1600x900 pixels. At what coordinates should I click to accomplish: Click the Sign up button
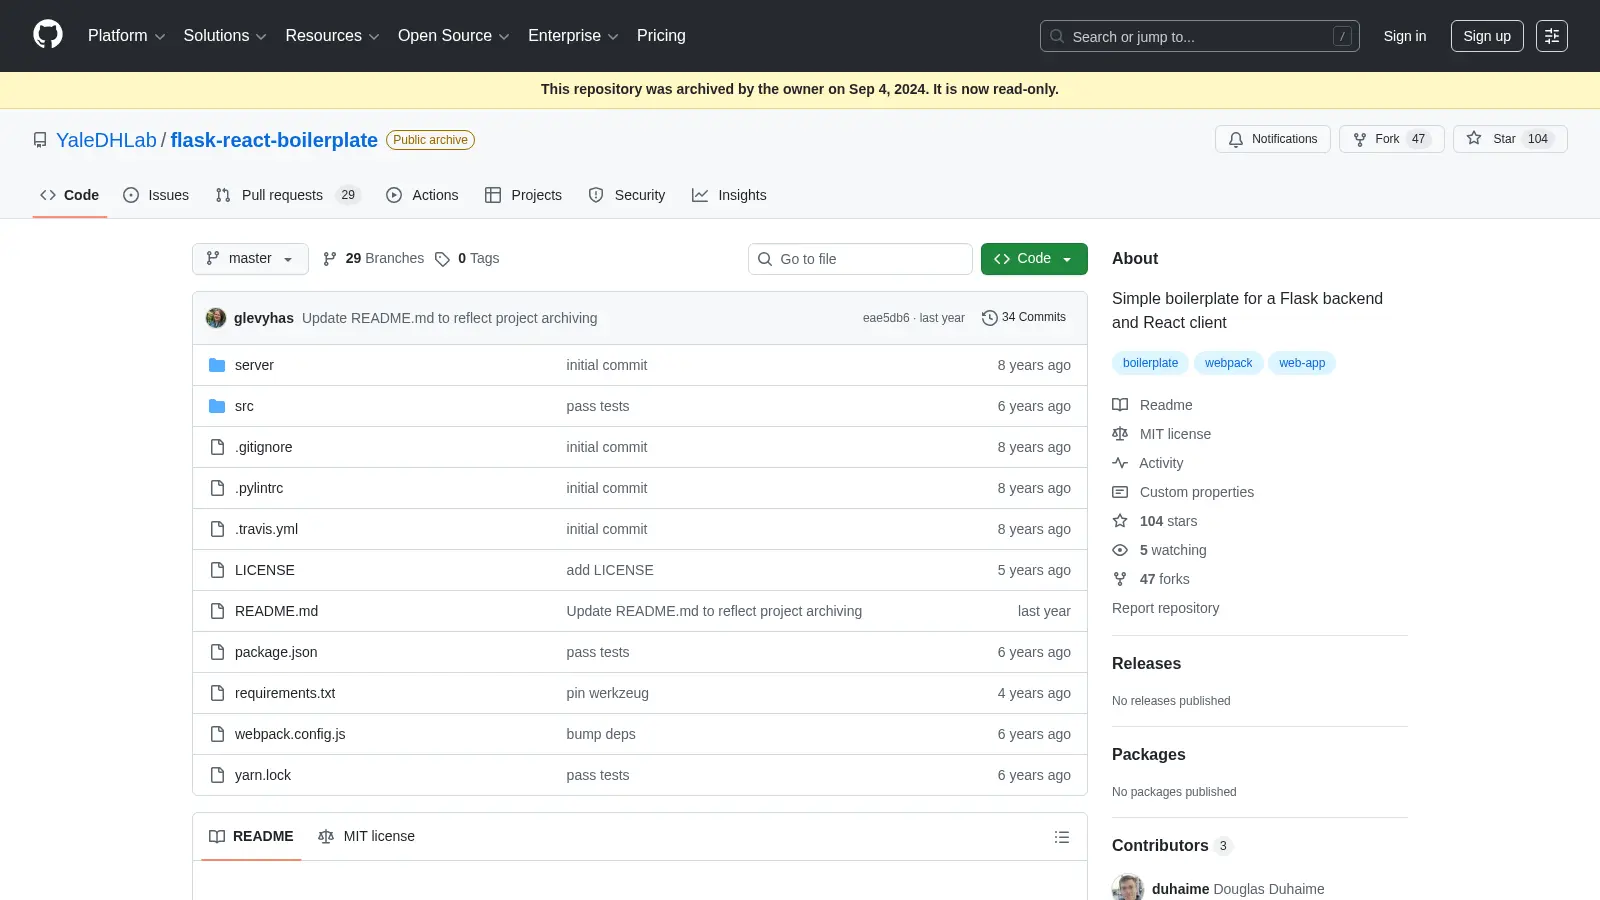[x=1487, y=36]
